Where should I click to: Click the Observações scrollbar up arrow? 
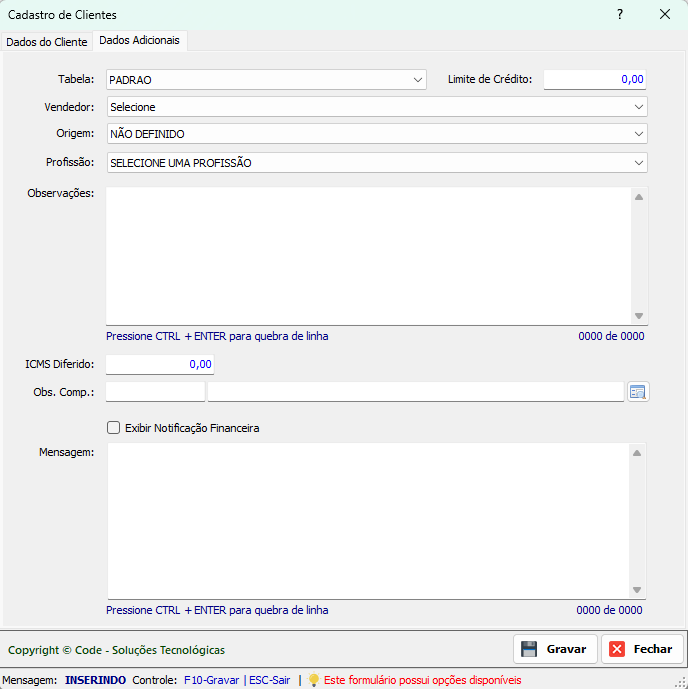pyautogui.click(x=639, y=197)
